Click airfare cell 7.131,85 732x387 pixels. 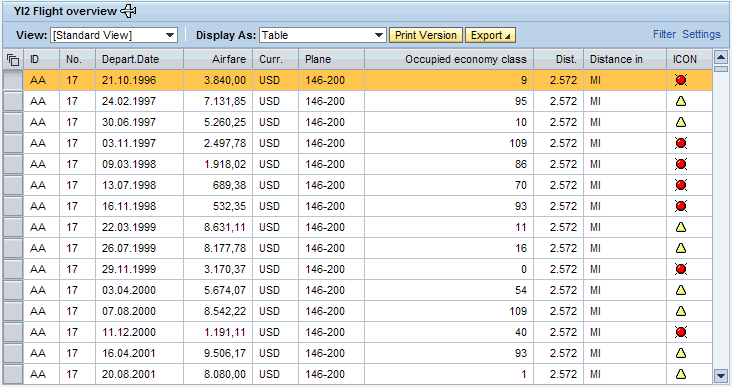pyautogui.click(x=218, y=101)
